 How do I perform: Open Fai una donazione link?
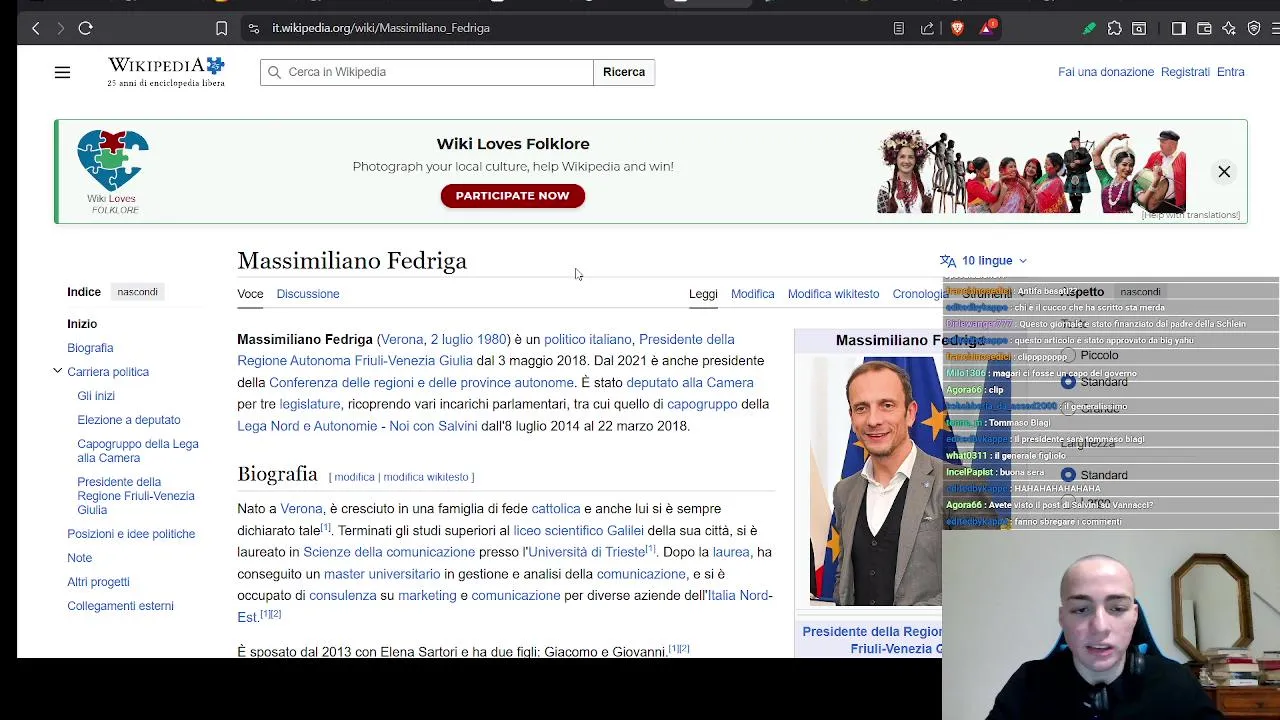[1106, 72]
